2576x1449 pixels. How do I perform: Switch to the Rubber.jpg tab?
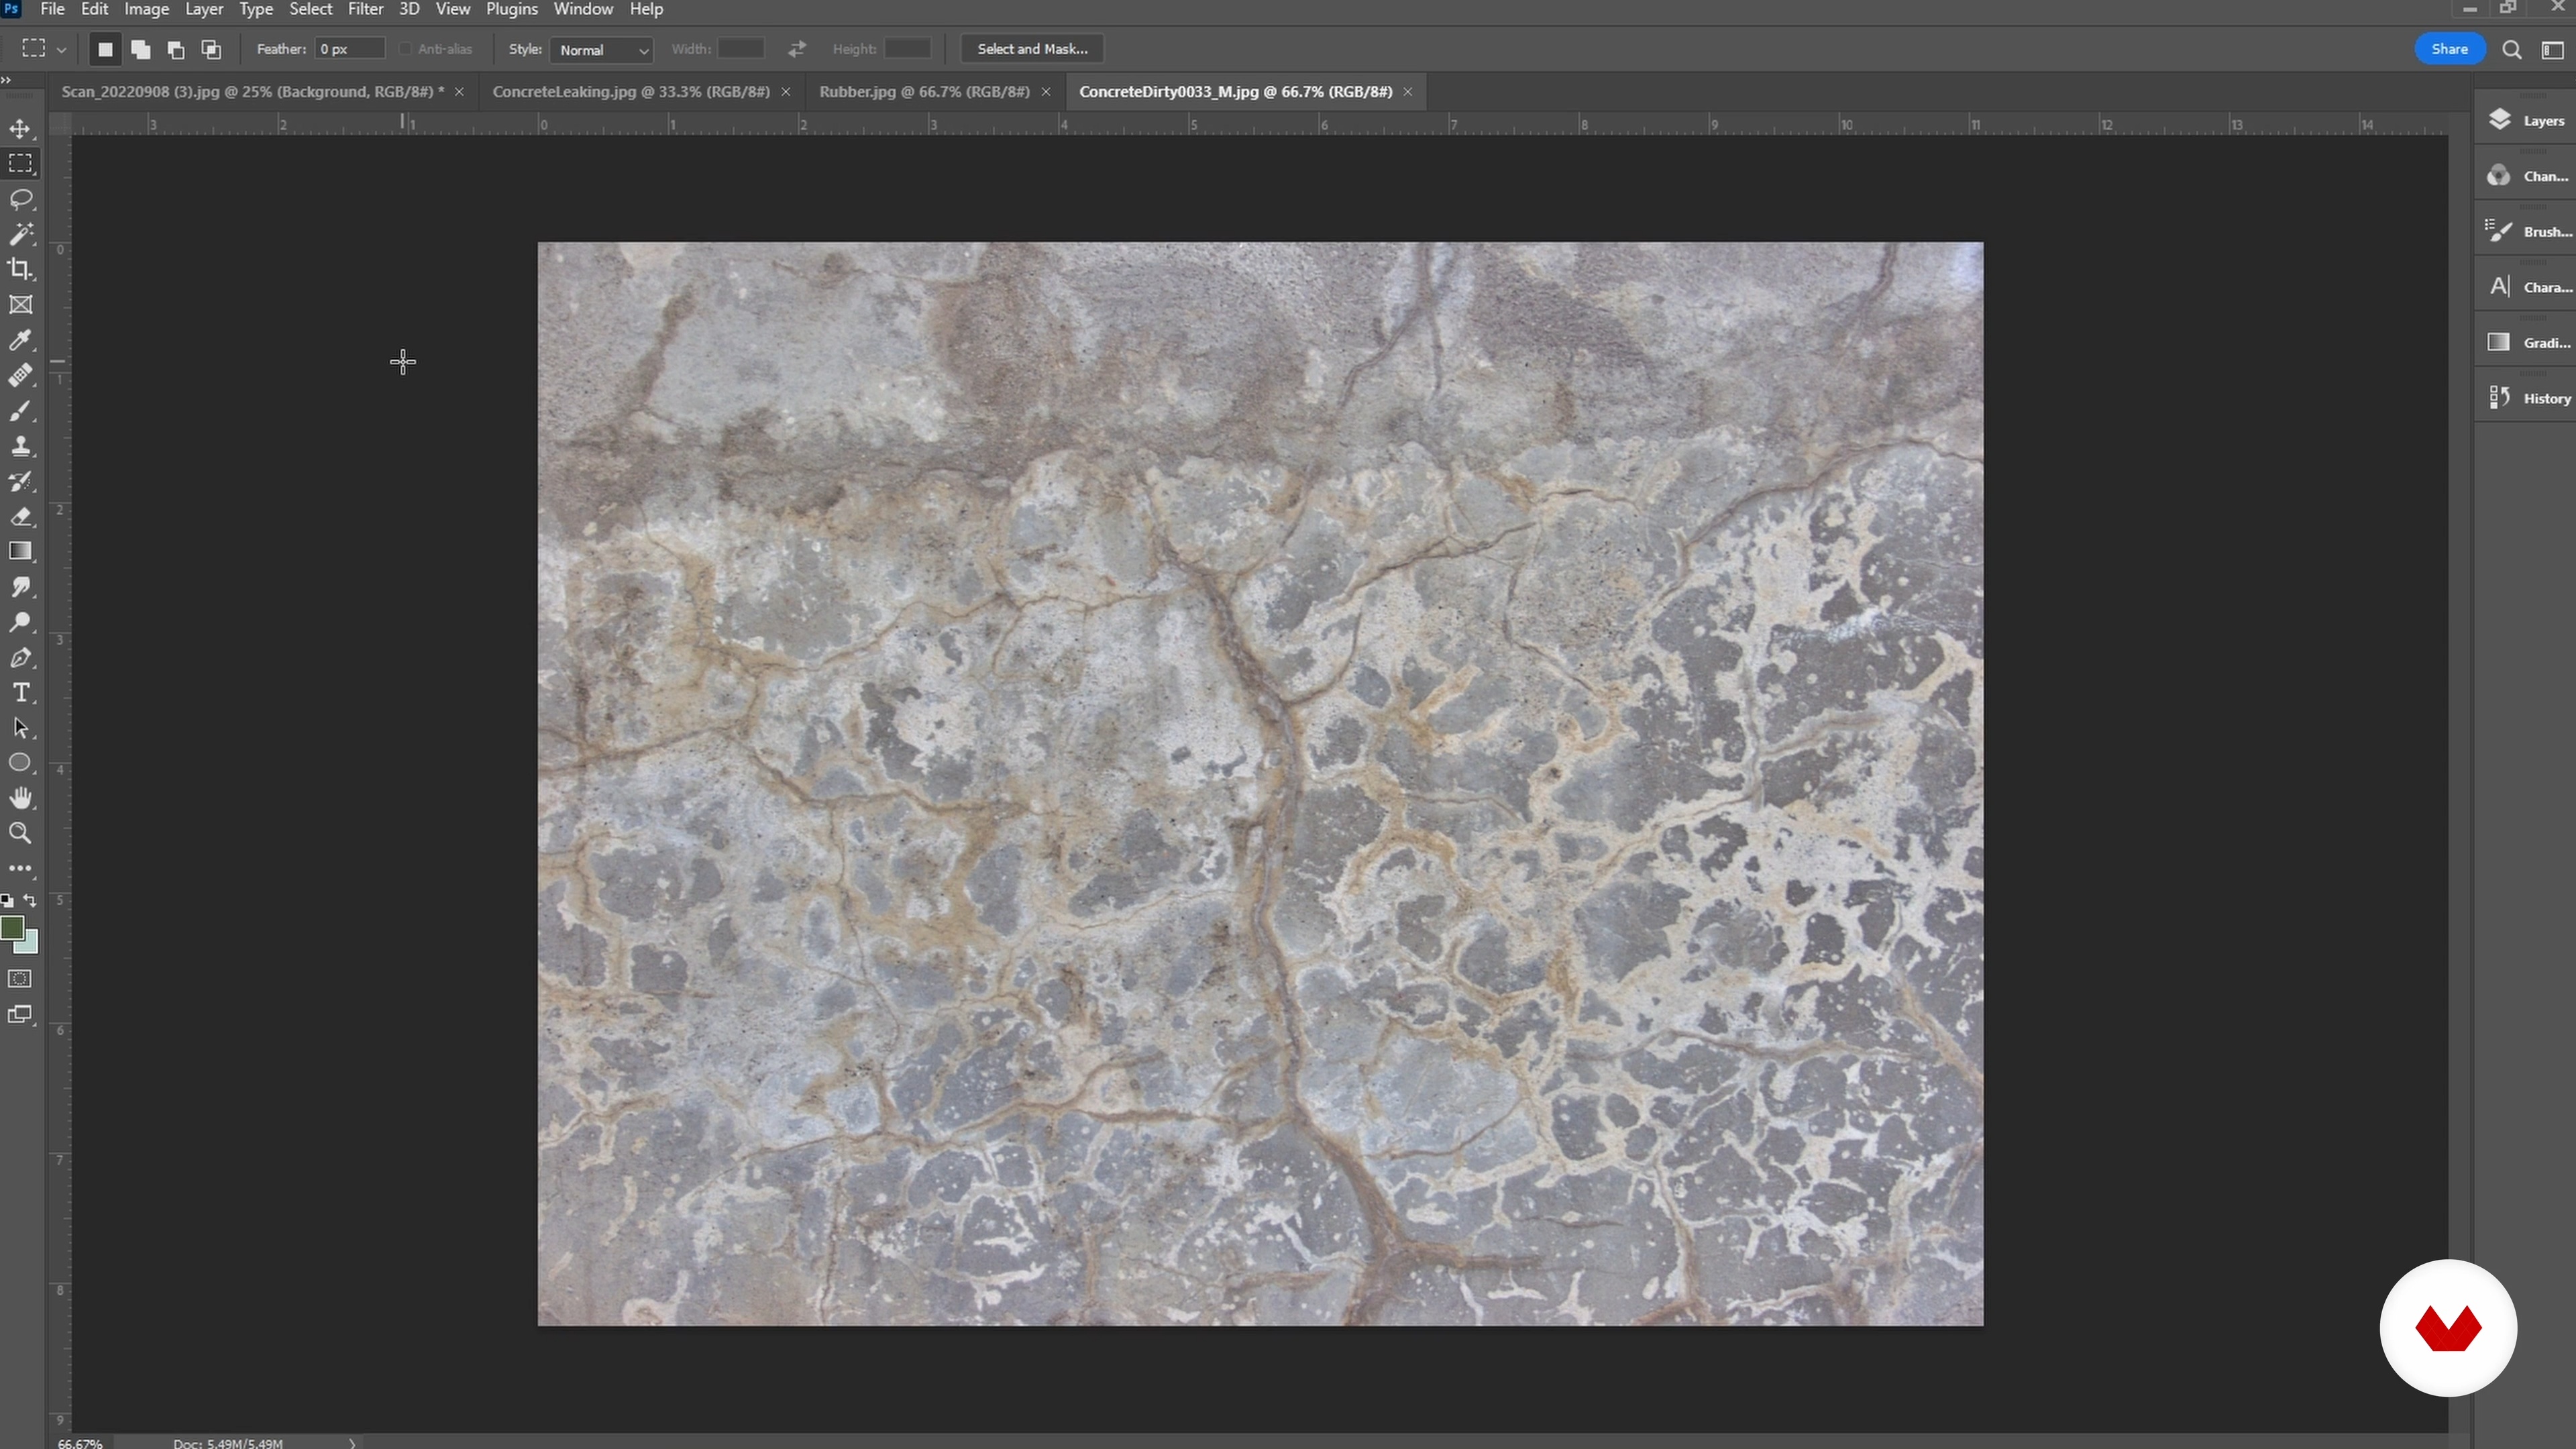[x=924, y=92]
